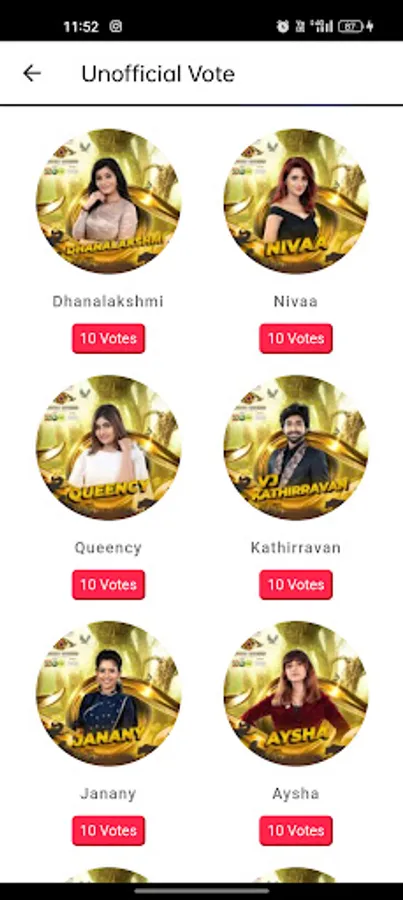Cast 10 Votes for Nivaa
Screen dimensions: 403x900
[x=296, y=338]
